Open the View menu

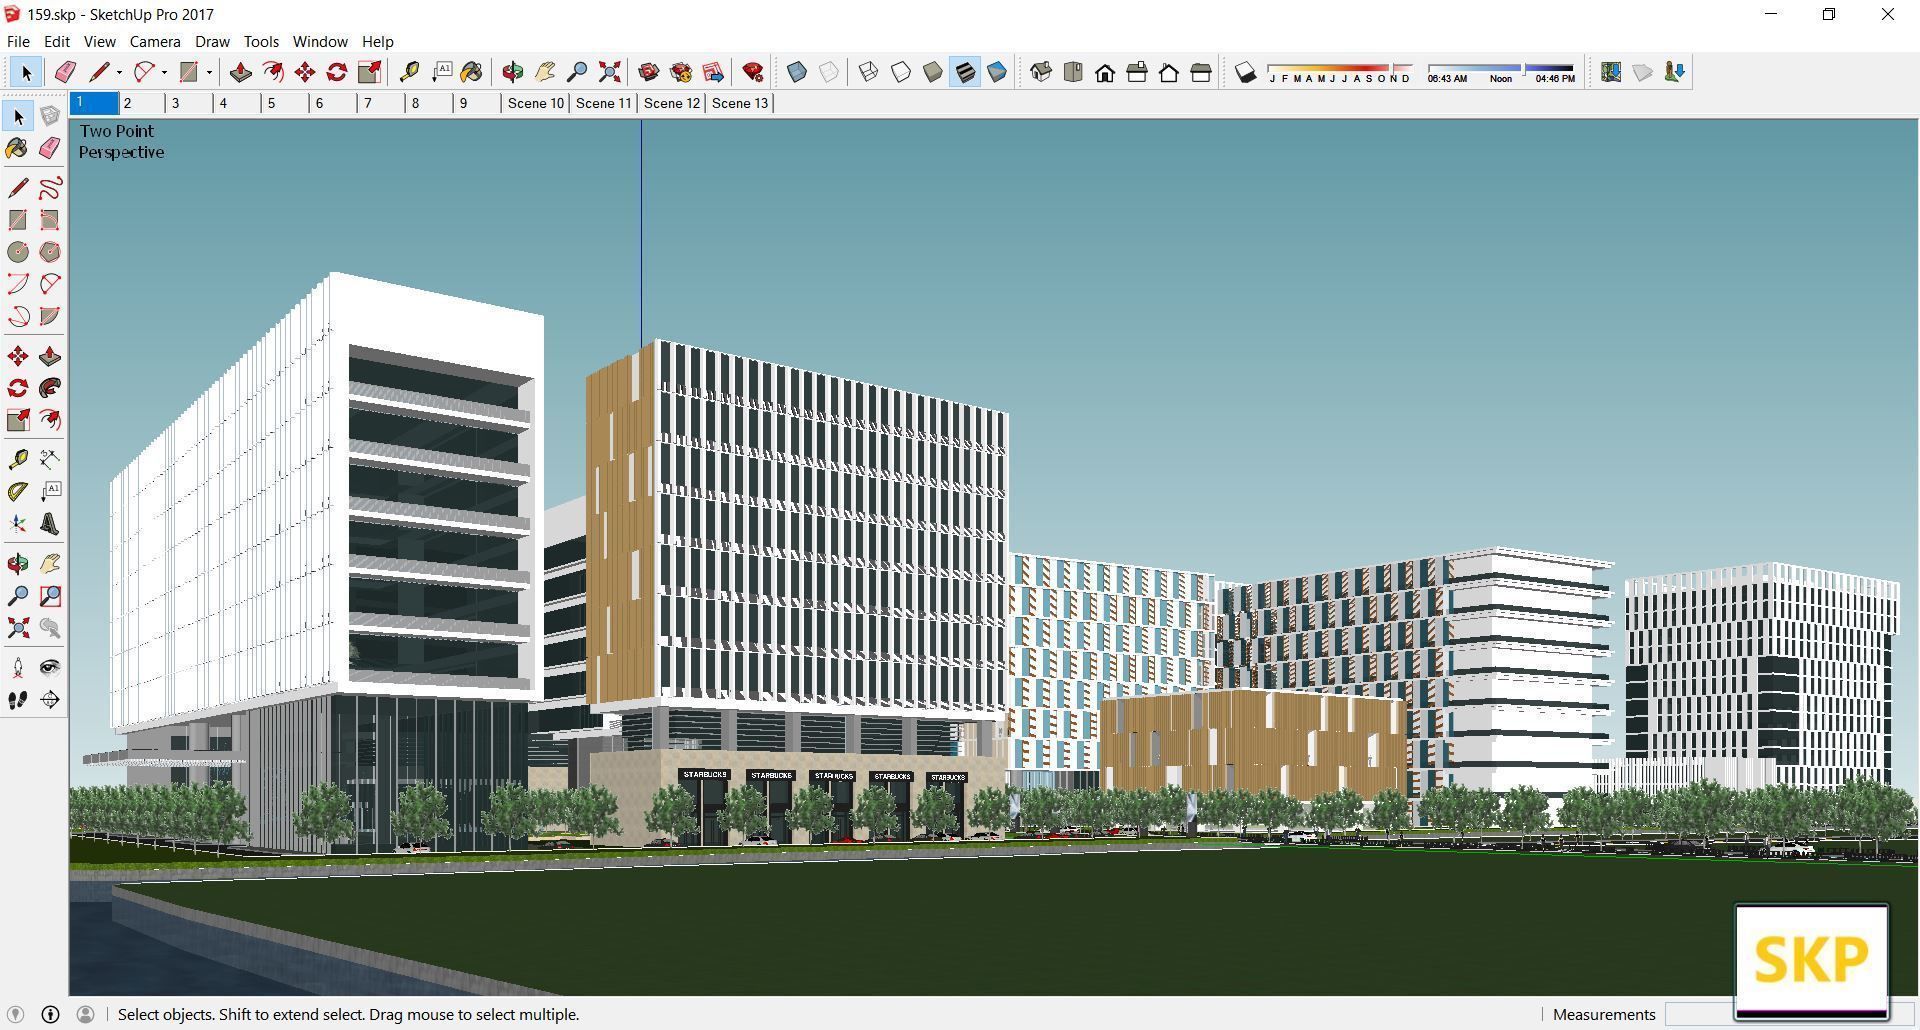(99, 41)
